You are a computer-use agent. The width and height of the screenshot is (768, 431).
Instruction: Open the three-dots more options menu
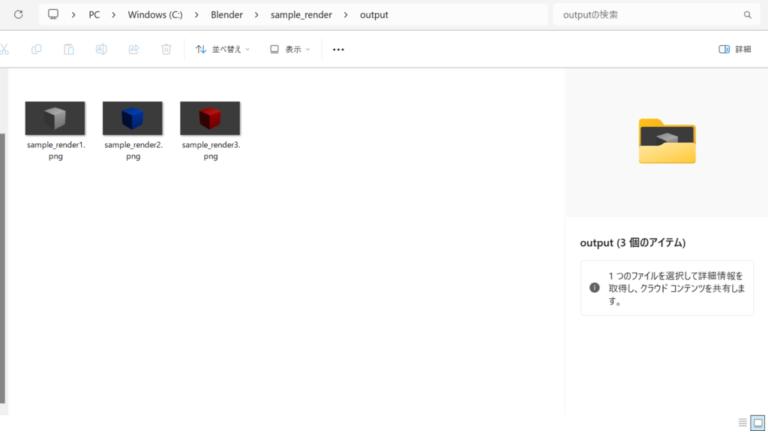click(338, 49)
